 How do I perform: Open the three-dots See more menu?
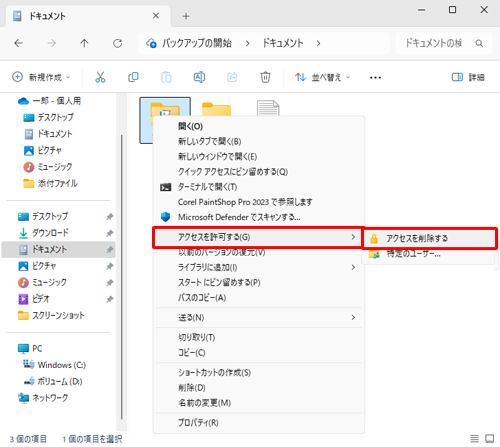coord(375,78)
